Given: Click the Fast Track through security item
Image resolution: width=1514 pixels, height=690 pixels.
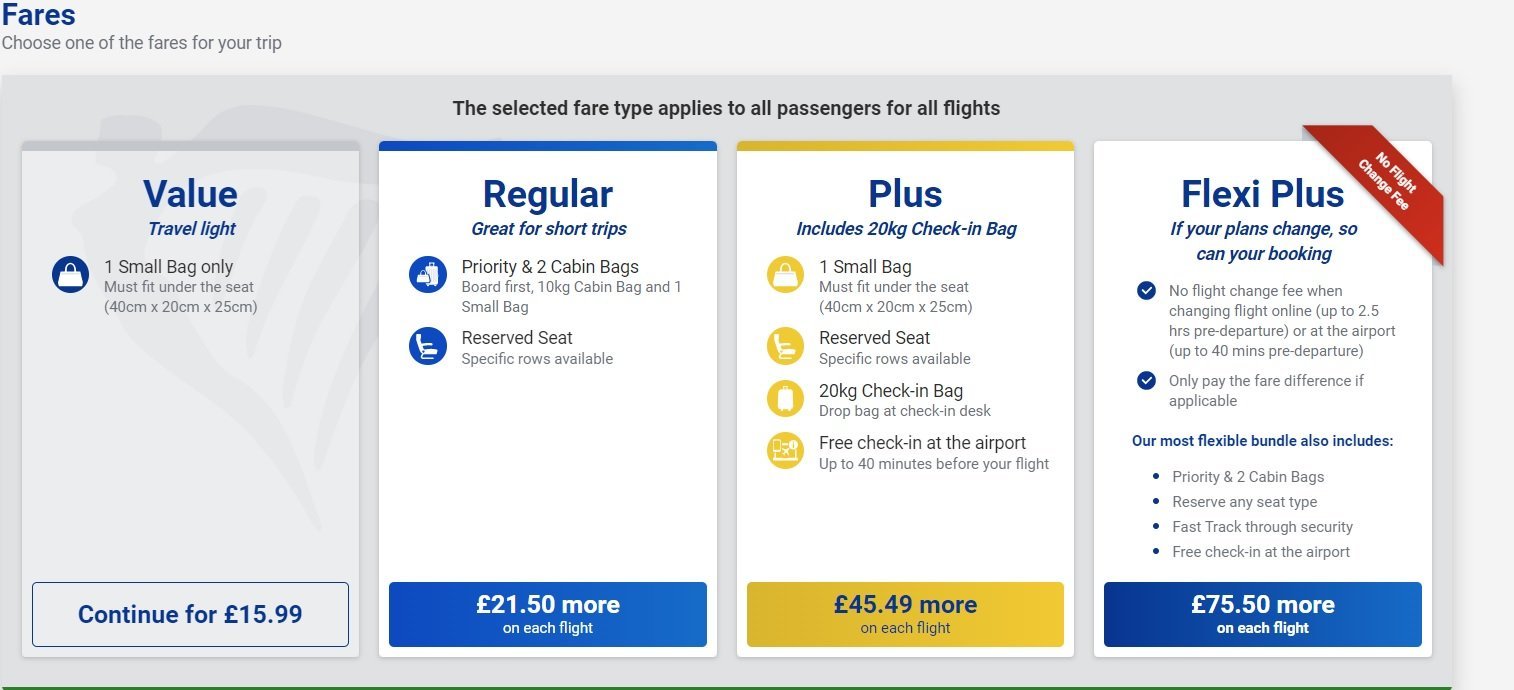Looking at the screenshot, I should coord(1262,527).
